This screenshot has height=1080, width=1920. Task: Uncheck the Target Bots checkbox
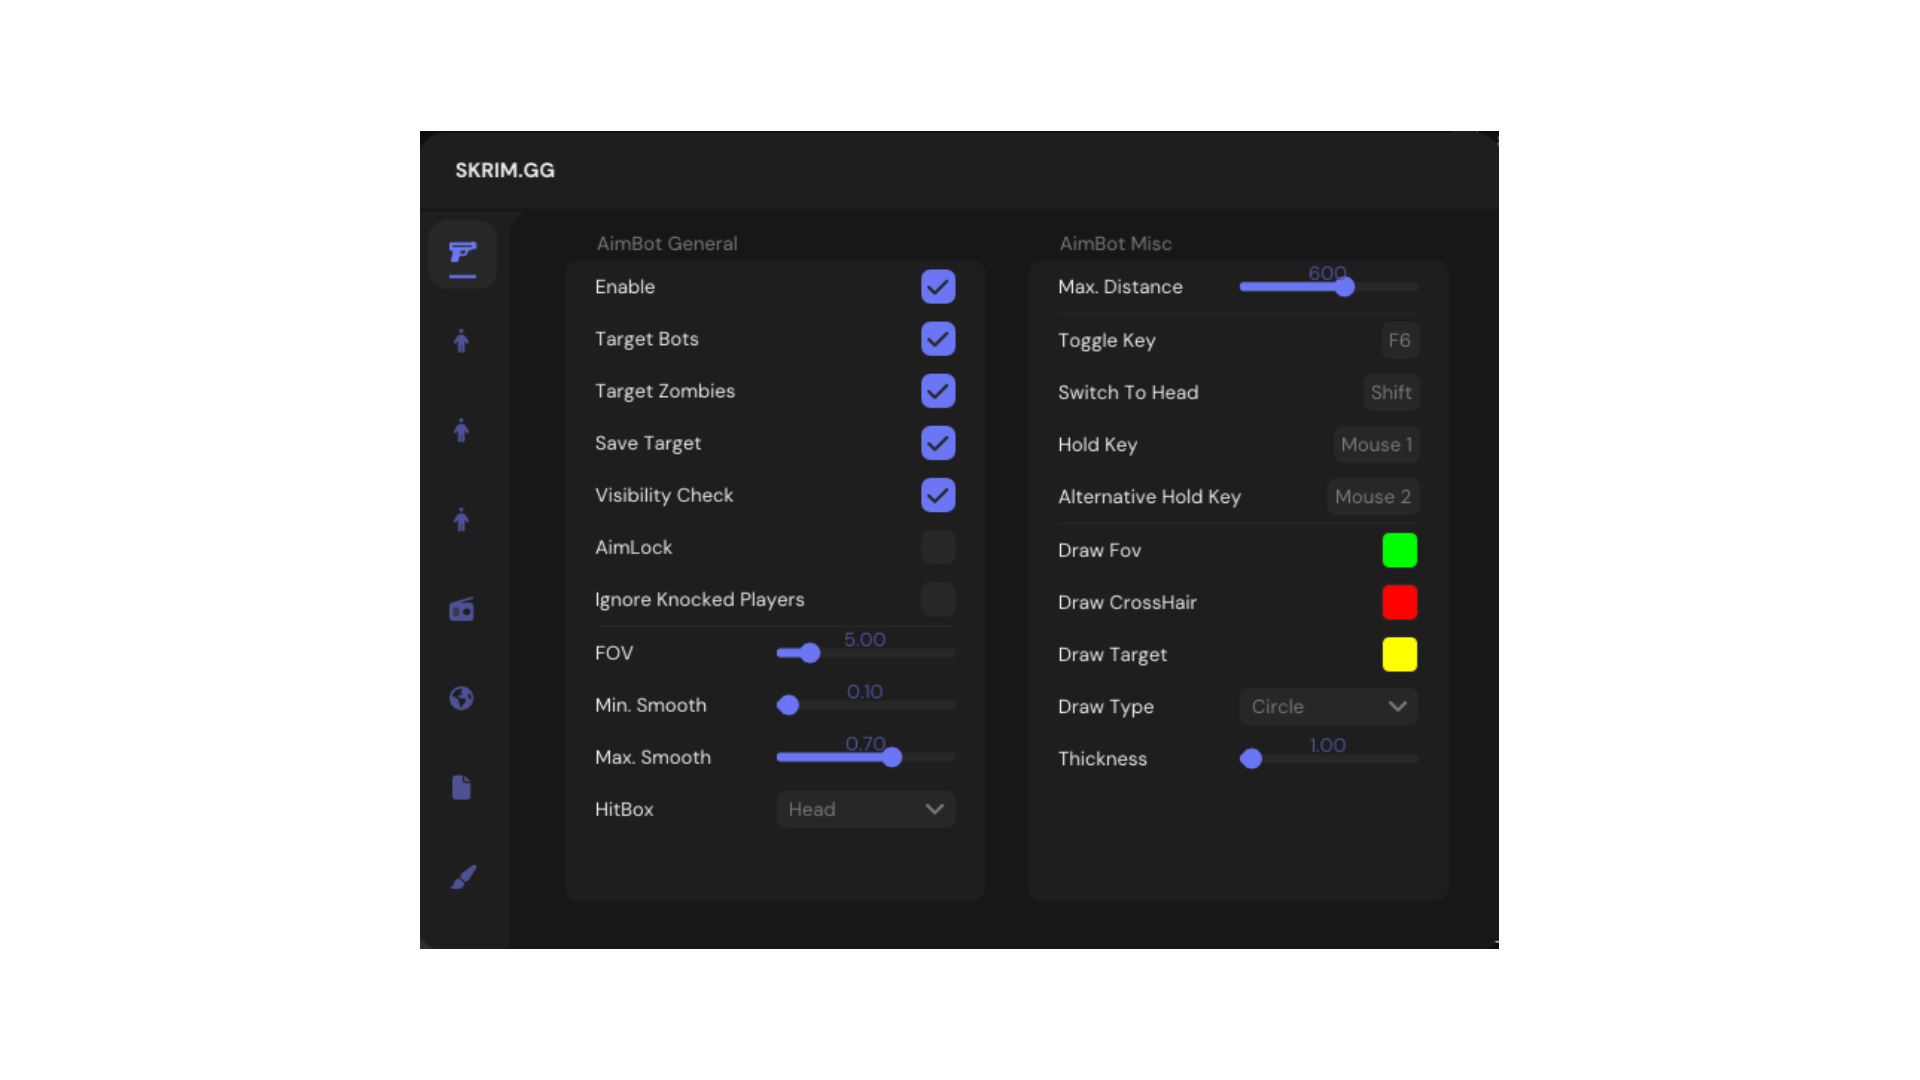click(x=938, y=339)
